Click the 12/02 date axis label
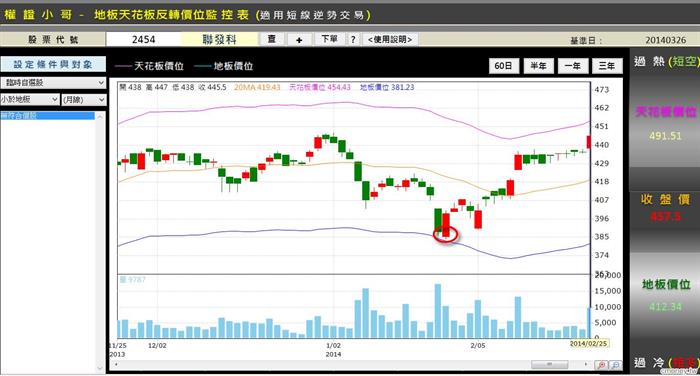Viewport: 700px width, 376px height. tap(157, 346)
